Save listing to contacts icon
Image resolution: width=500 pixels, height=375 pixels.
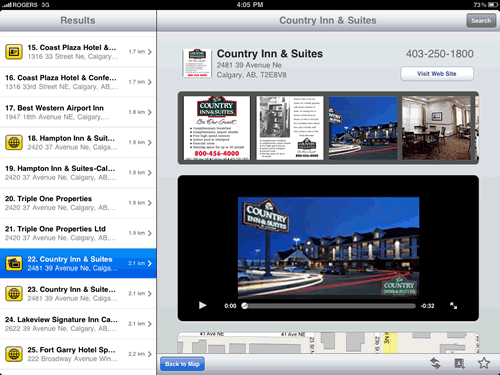click(459, 363)
